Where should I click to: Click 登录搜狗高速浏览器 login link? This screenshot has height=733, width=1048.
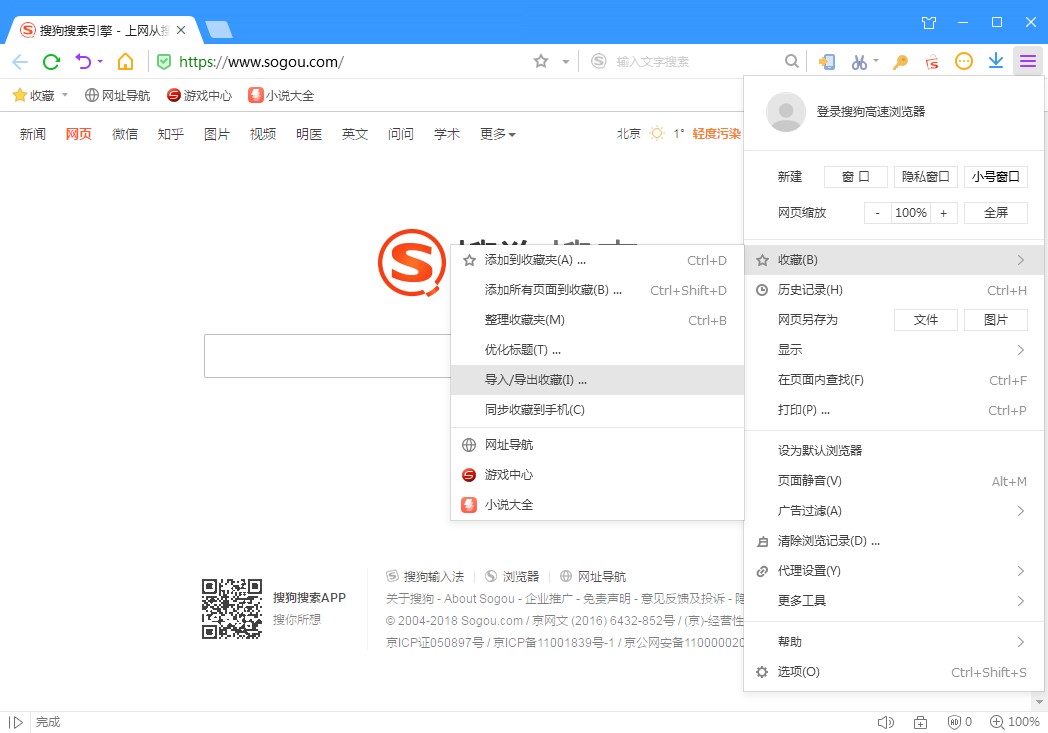(871, 112)
